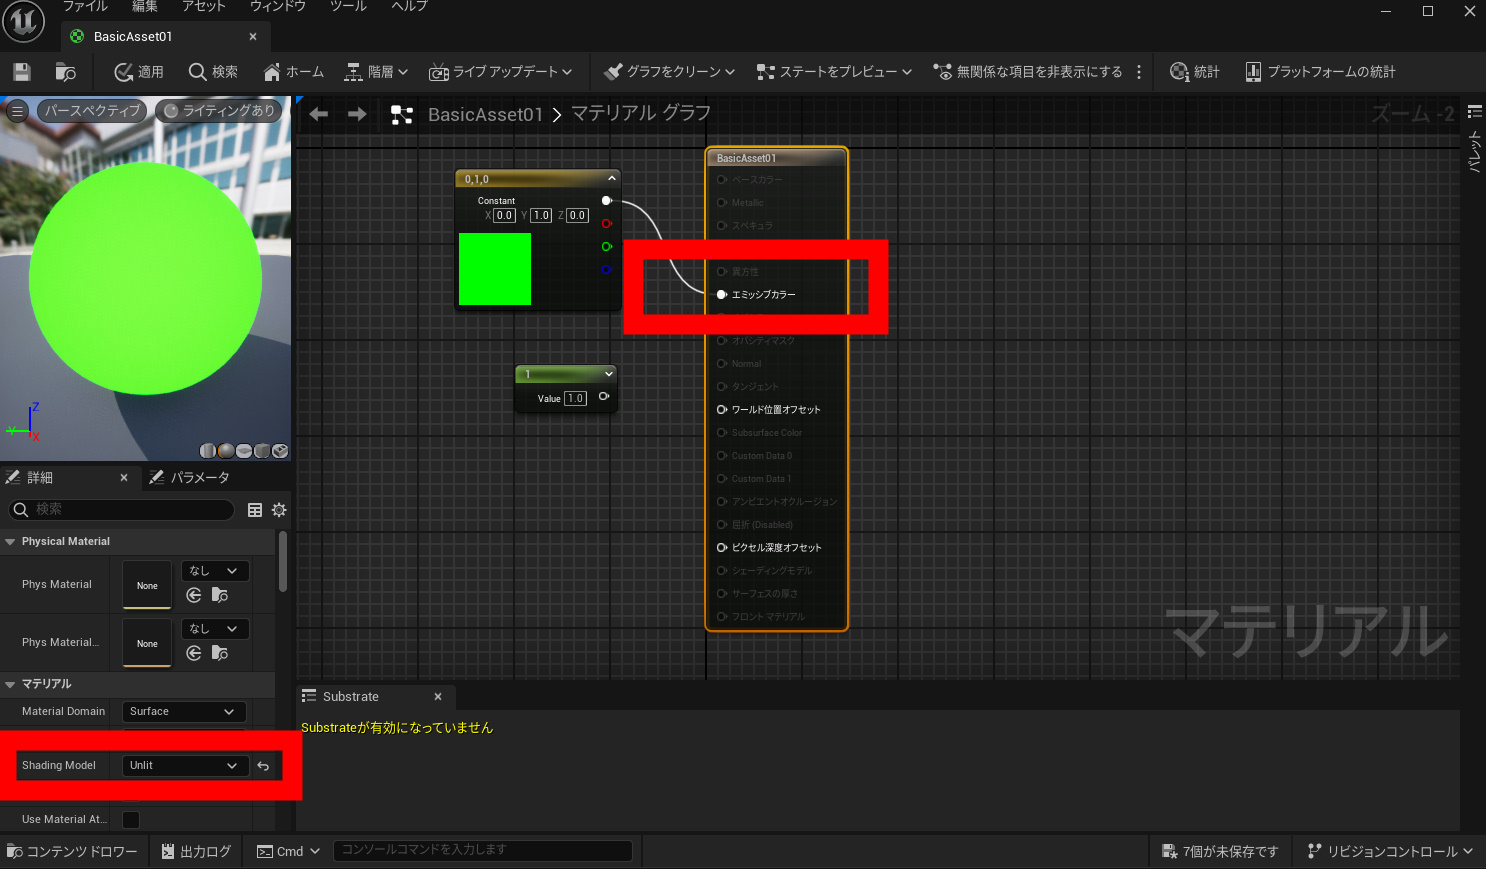Click the back arrow in graph breadcrumb

(x=319, y=115)
